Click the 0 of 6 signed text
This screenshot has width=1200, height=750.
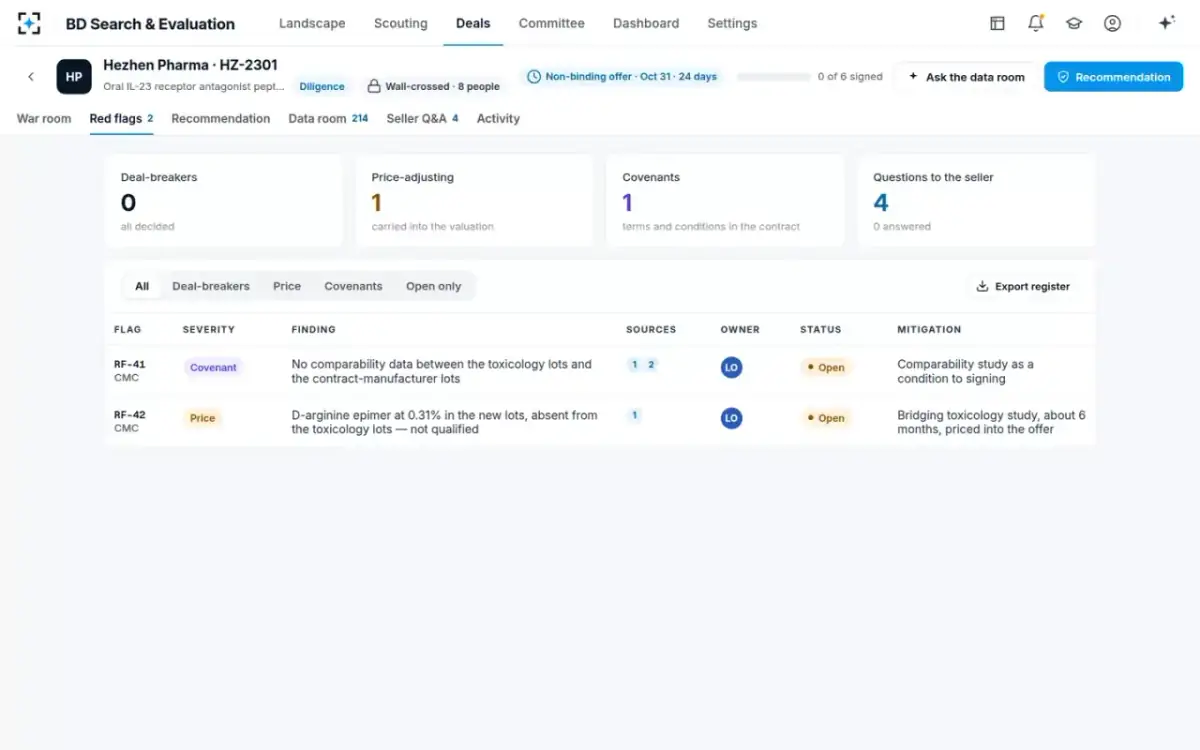click(850, 77)
